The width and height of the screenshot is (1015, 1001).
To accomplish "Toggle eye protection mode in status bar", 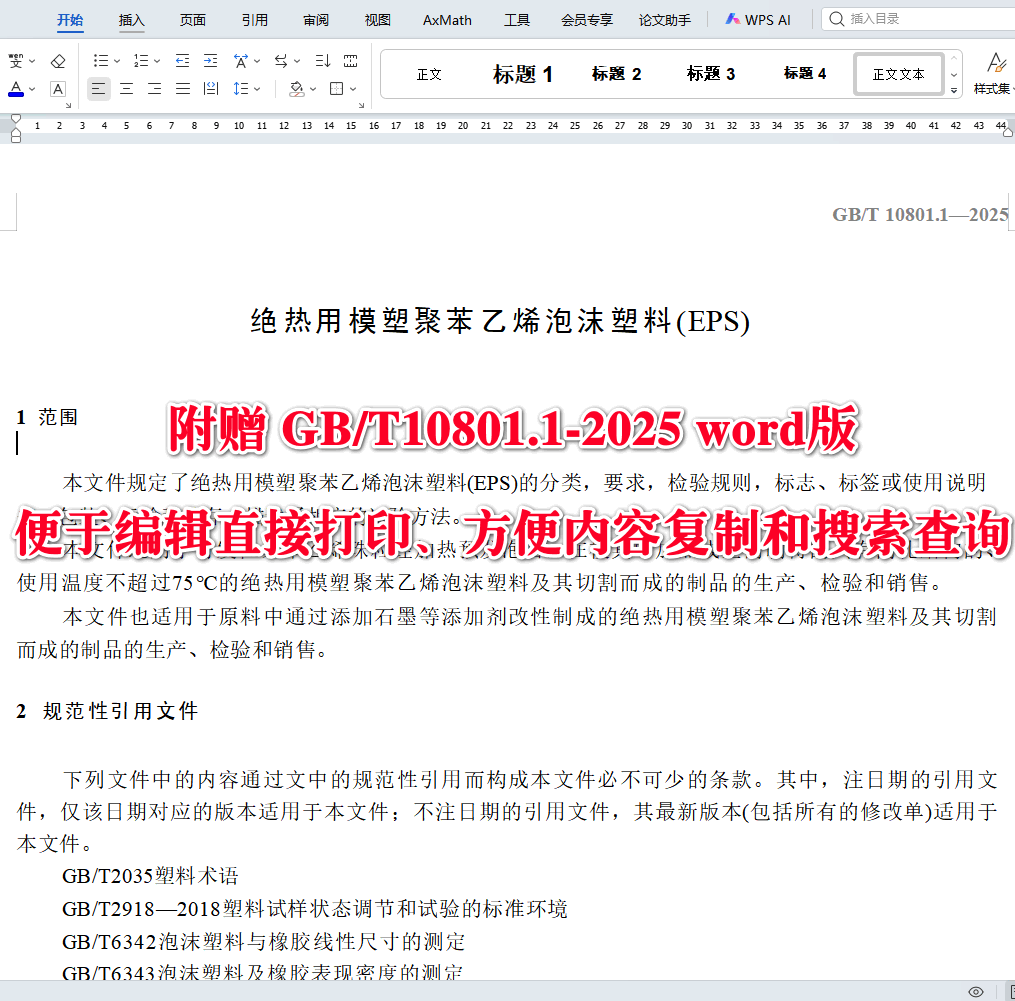I will click(976, 992).
